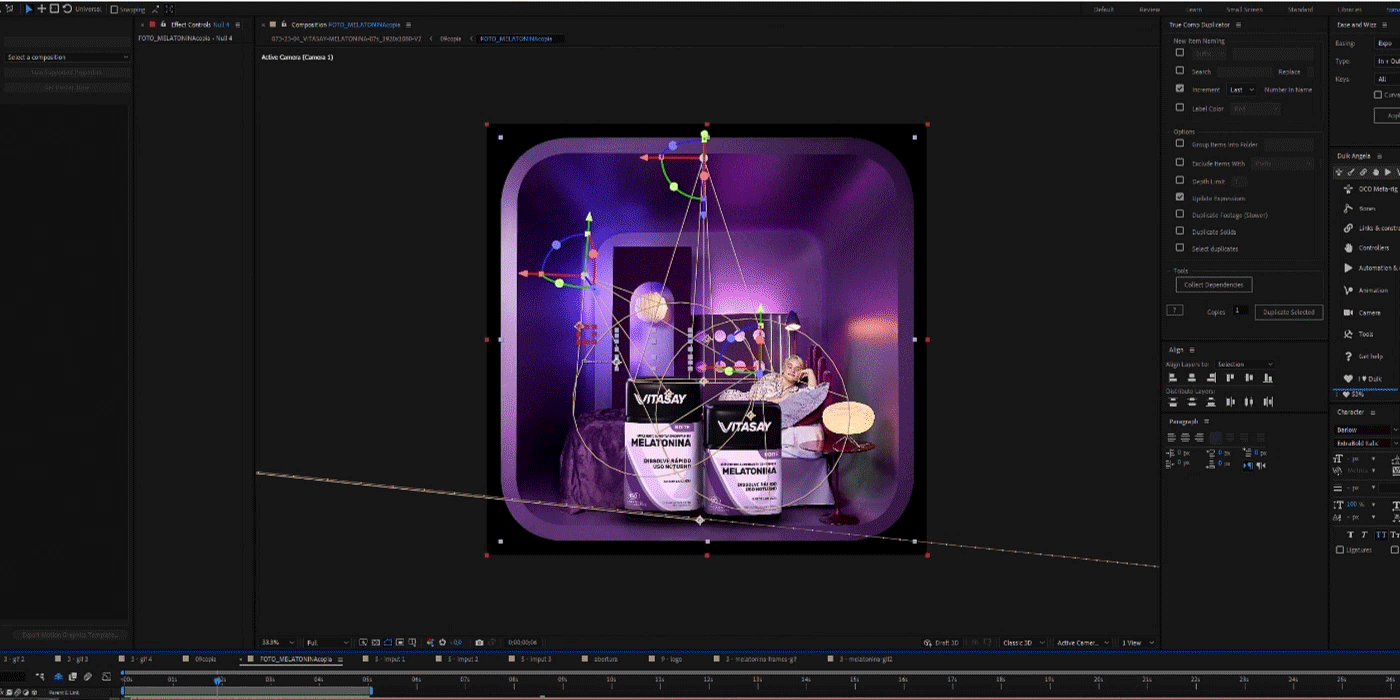Click the Collect Dependencies button
1400x700 pixels.
(1213, 285)
